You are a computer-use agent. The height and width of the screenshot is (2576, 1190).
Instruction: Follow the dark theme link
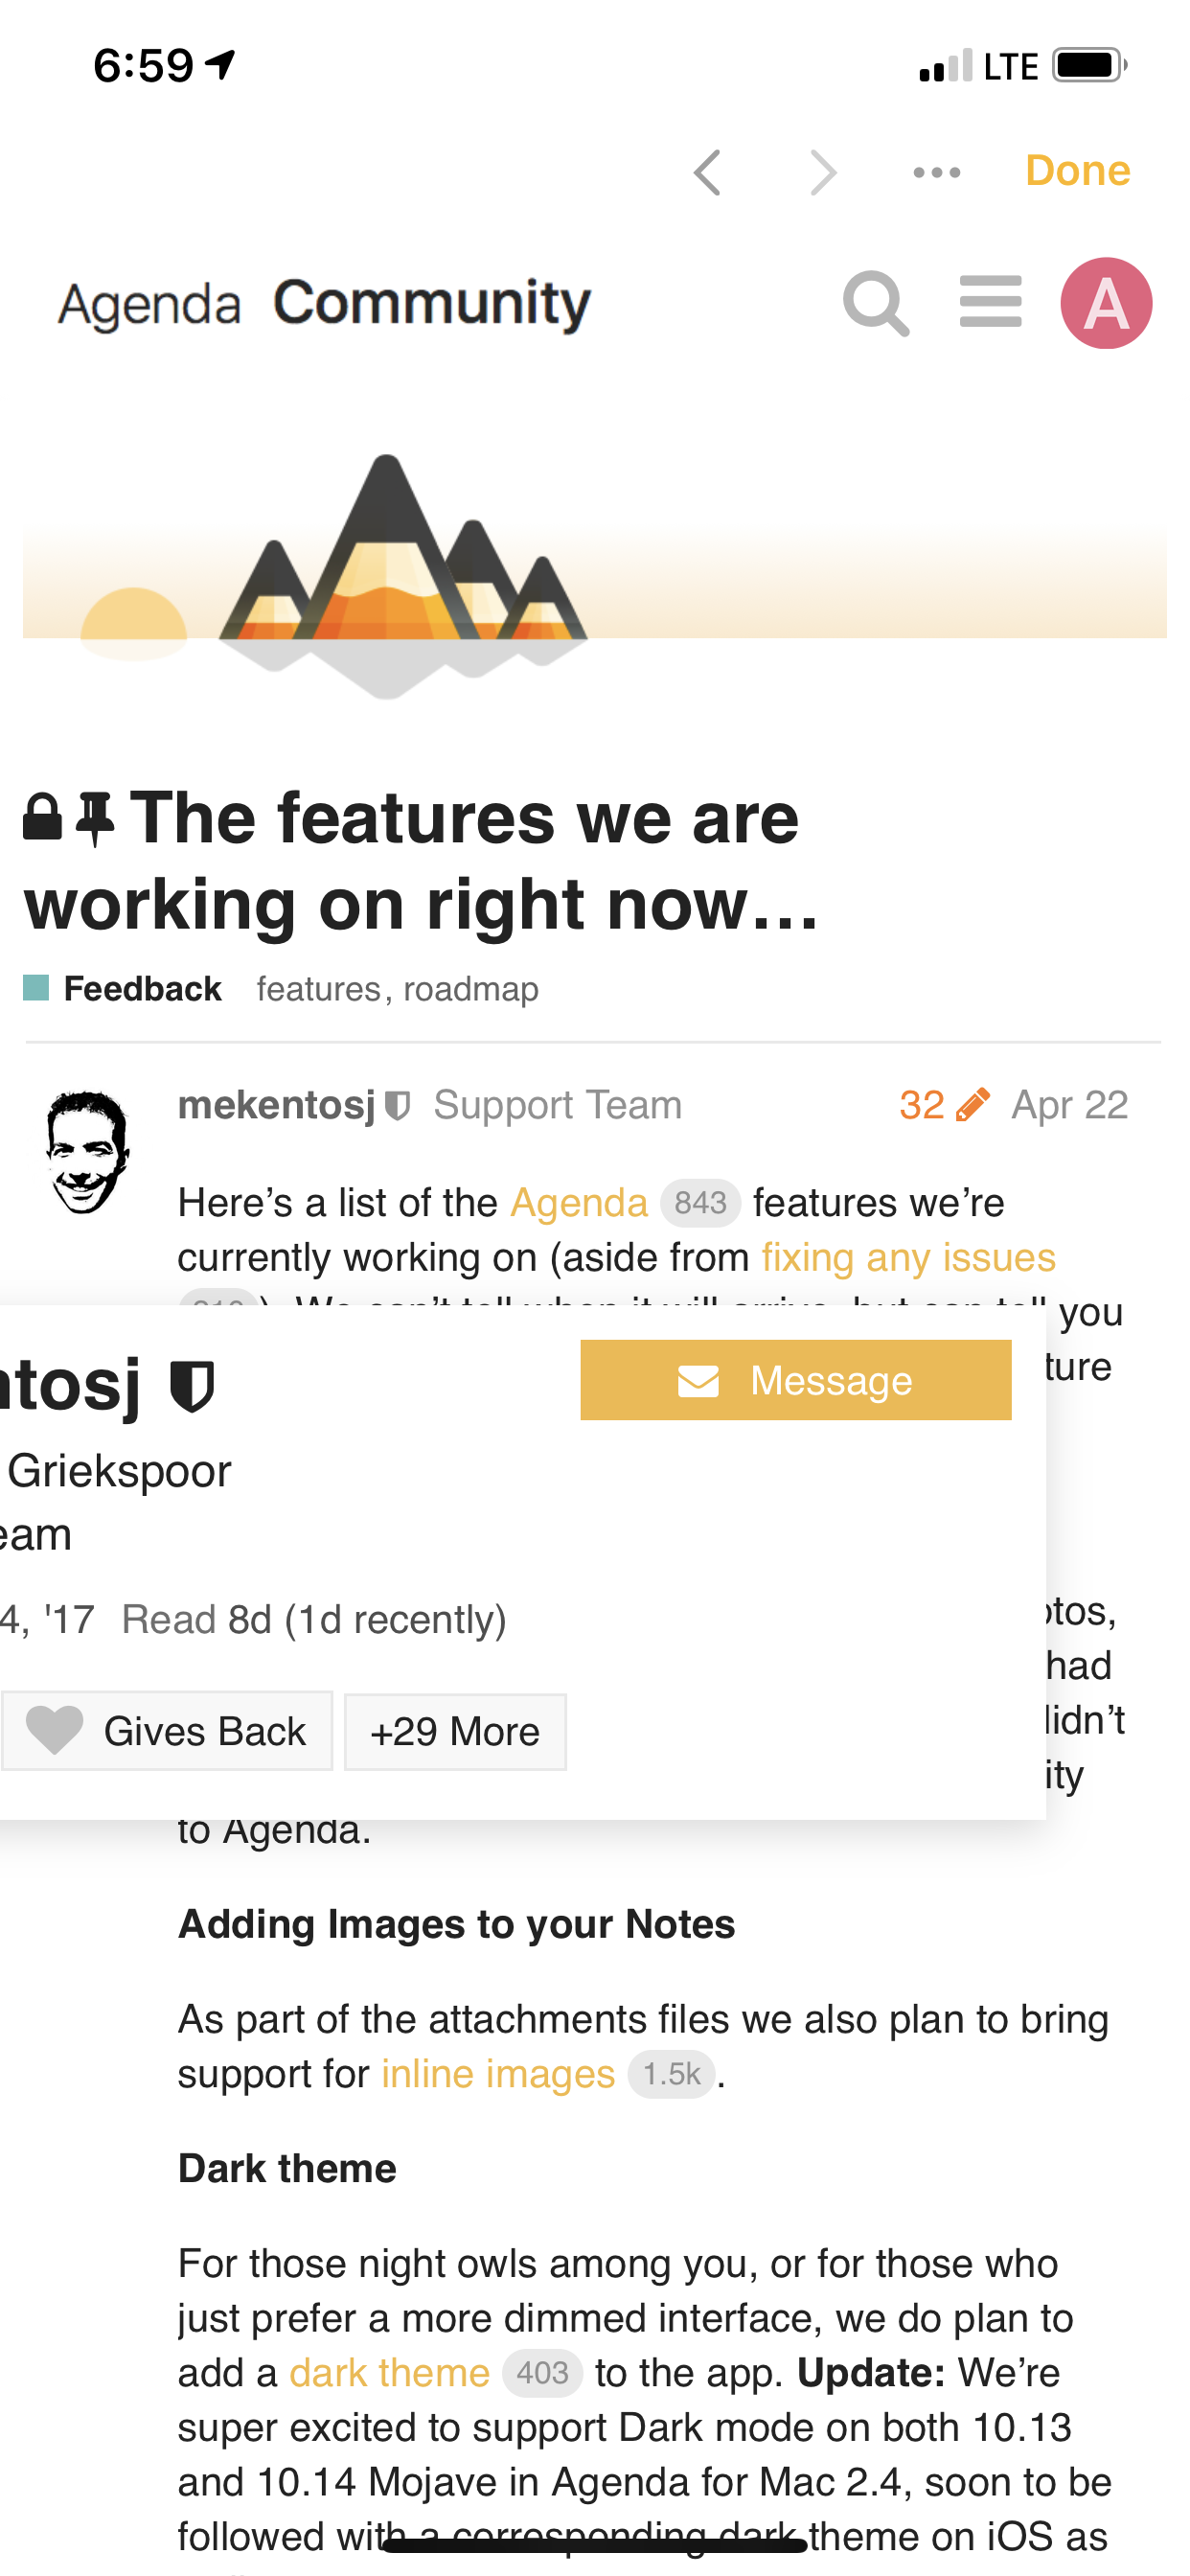point(389,2372)
